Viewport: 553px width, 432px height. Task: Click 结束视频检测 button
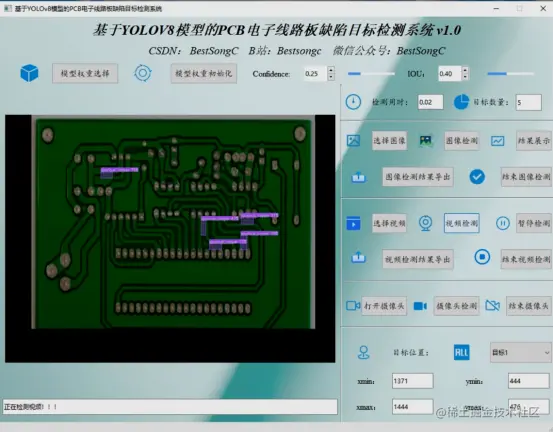pyautogui.click(x=526, y=260)
